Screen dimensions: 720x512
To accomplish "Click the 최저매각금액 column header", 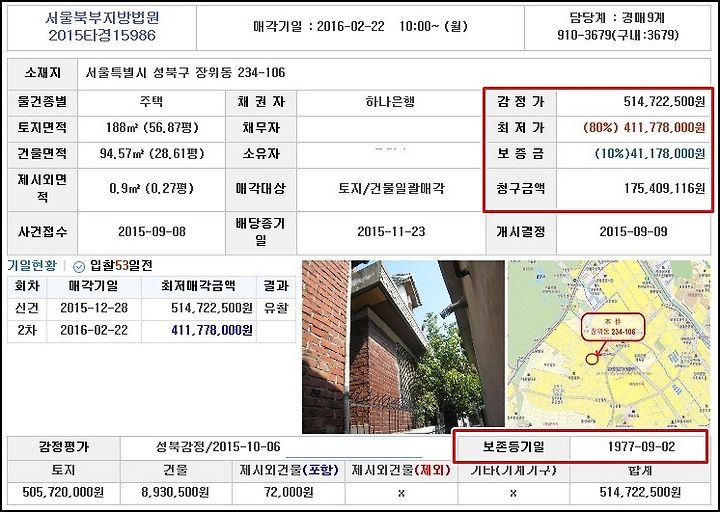I will 198,286.
